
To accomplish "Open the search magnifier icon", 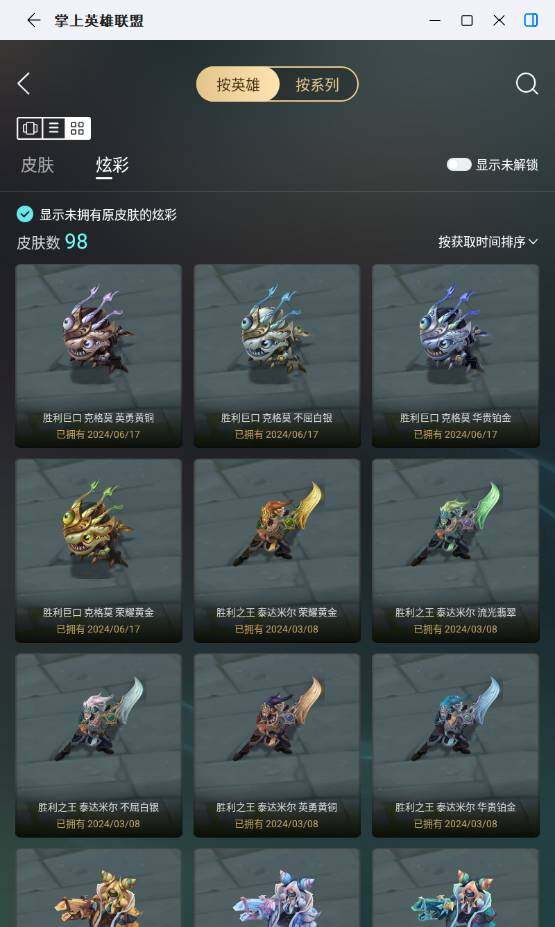I will pyautogui.click(x=526, y=84).
